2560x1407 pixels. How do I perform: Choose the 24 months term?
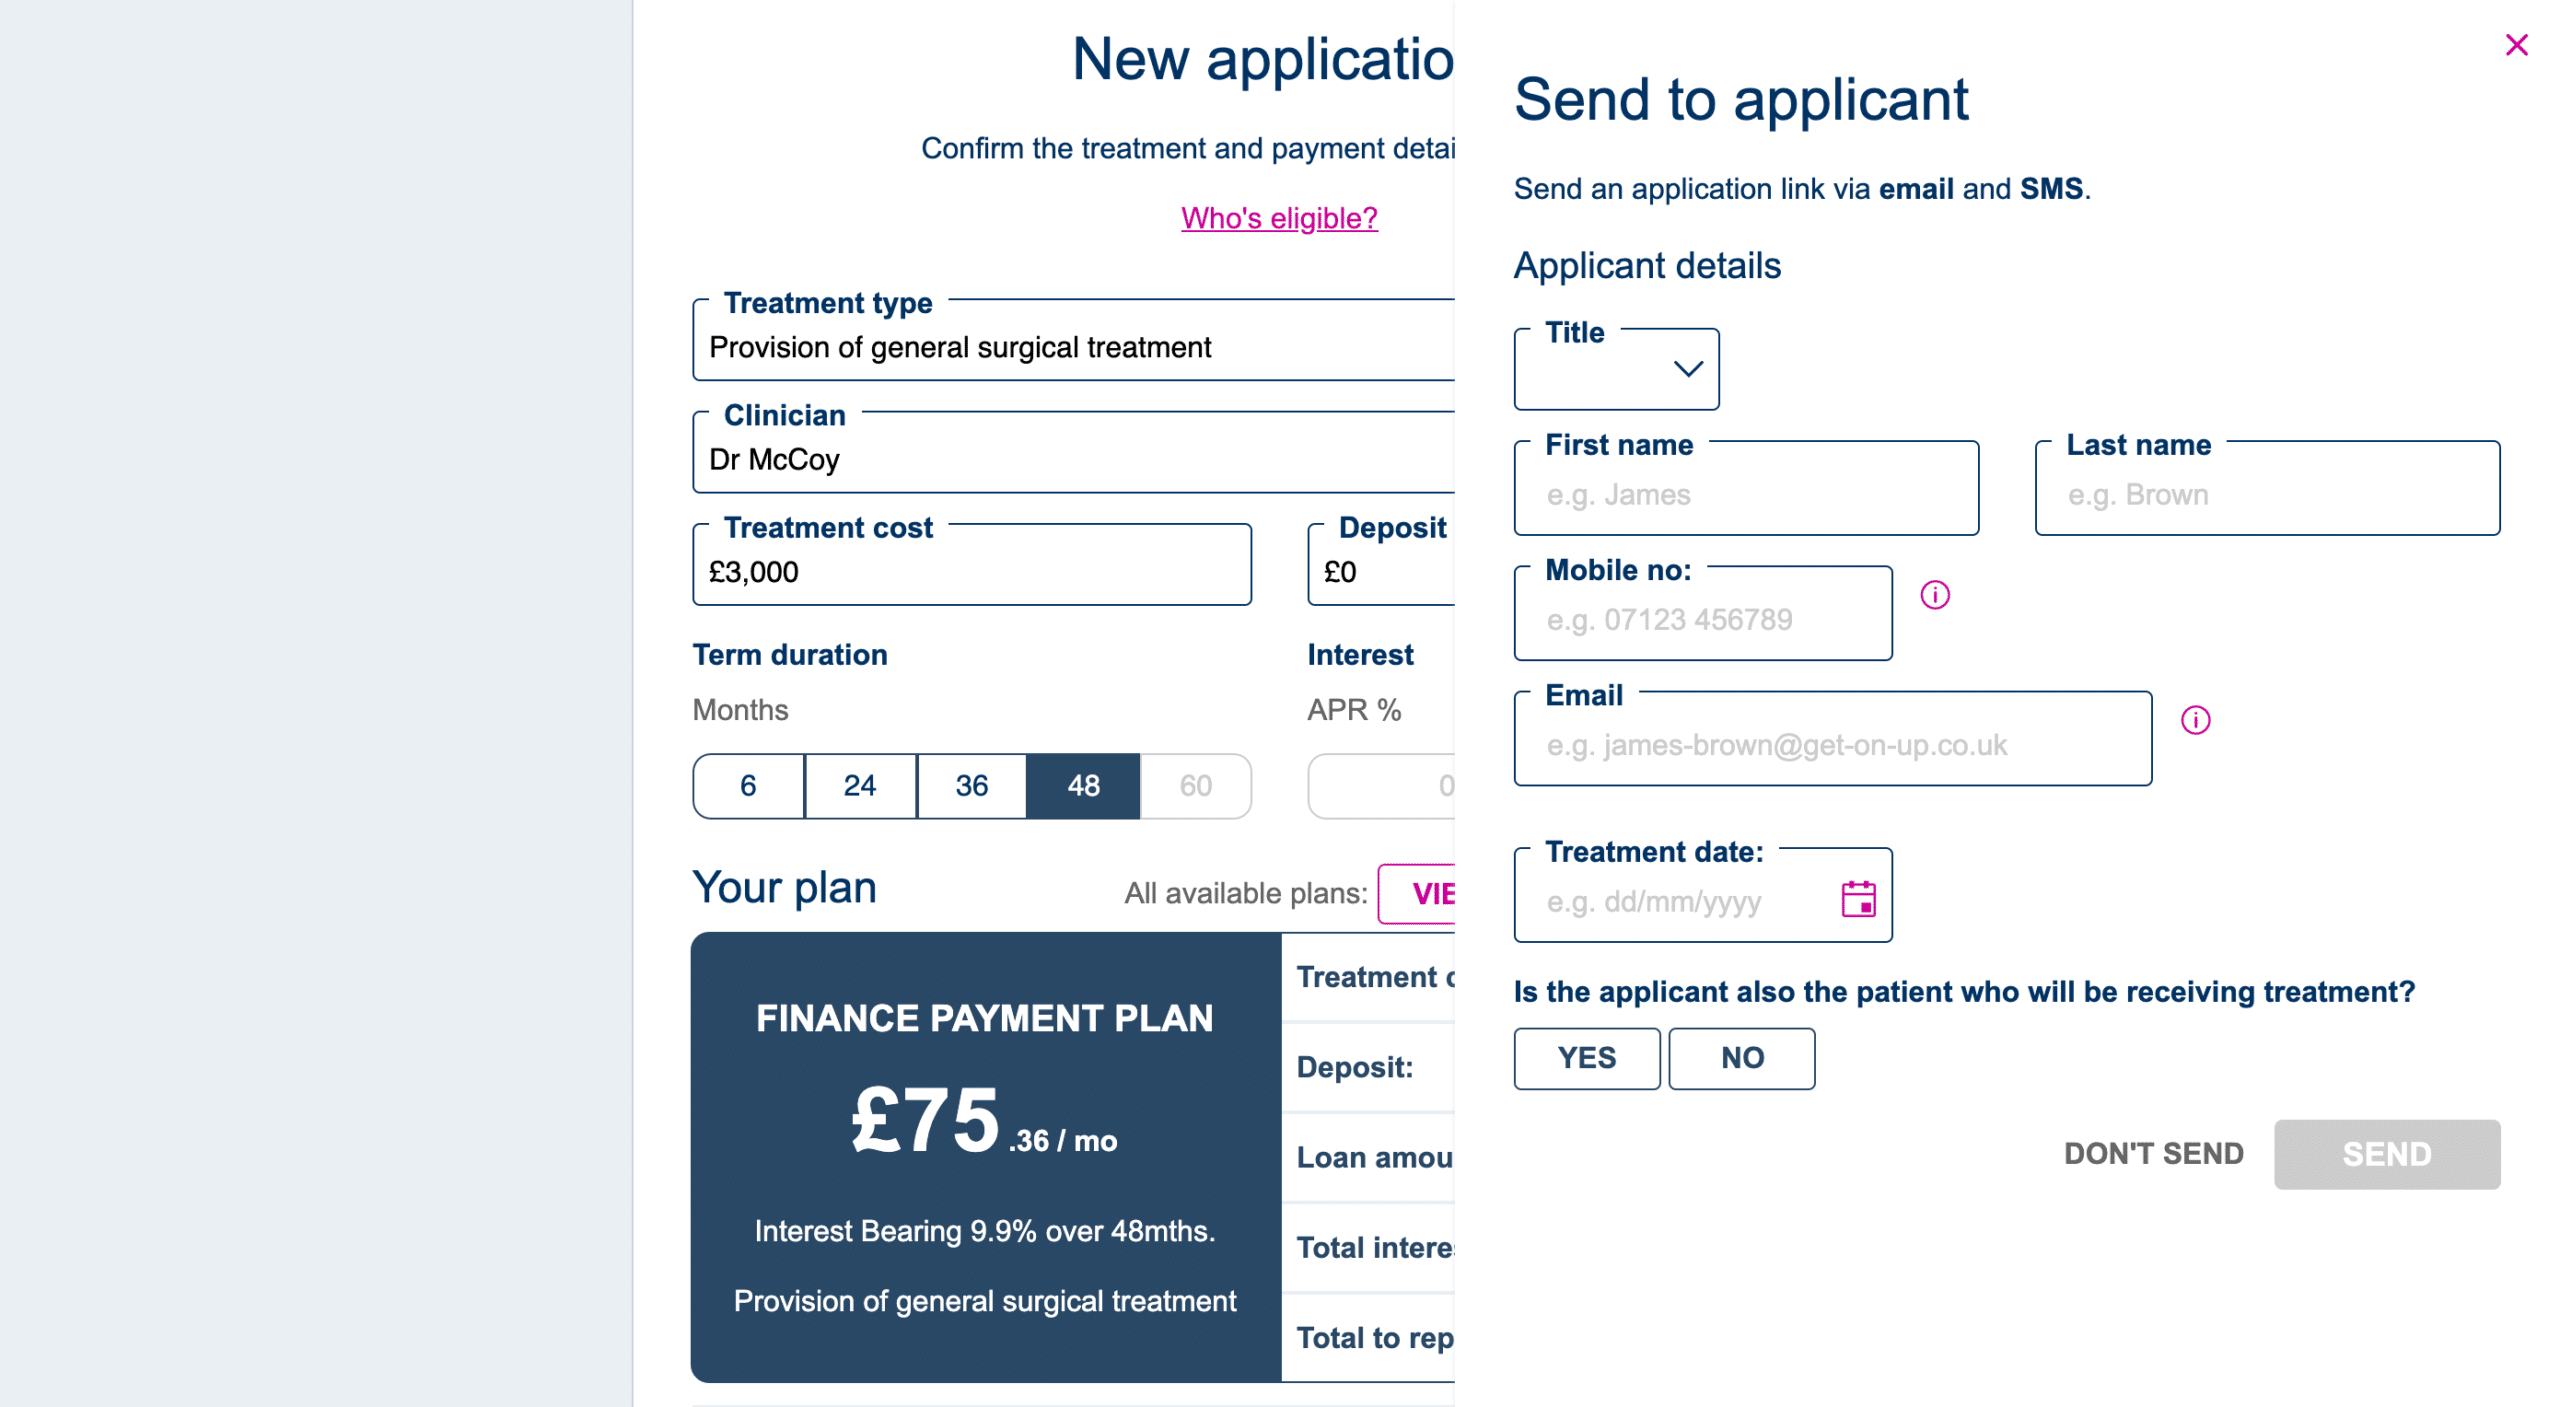click(x=860, y=786)
